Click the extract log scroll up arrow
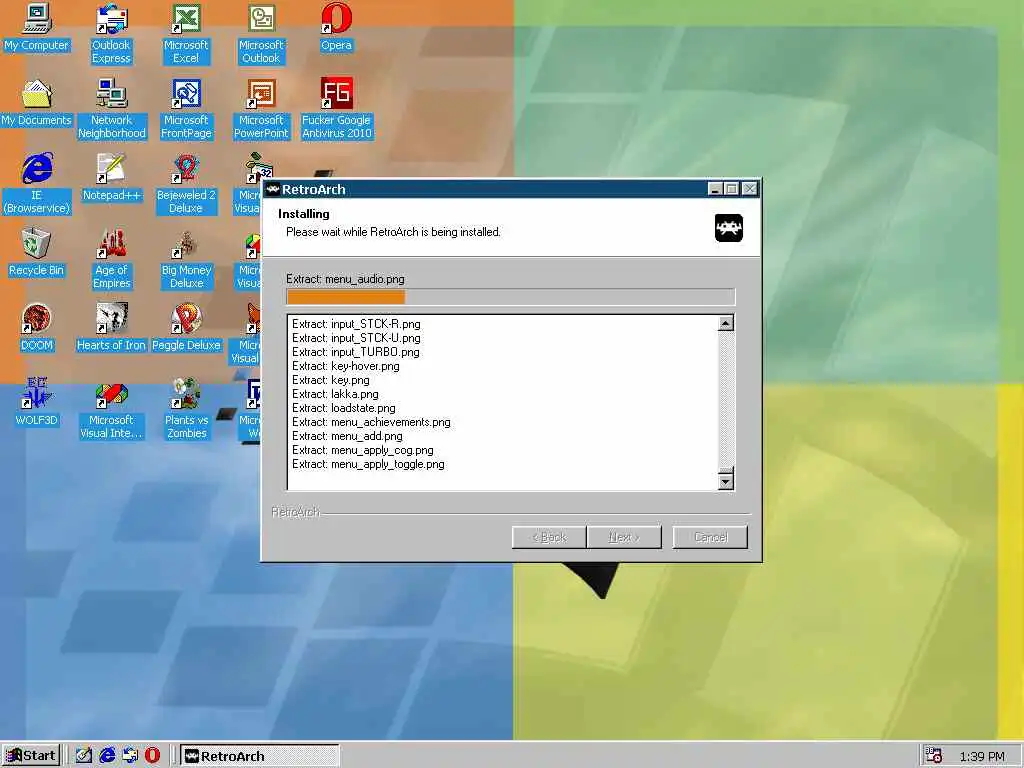1024x768 pixels. pos(726,323)
